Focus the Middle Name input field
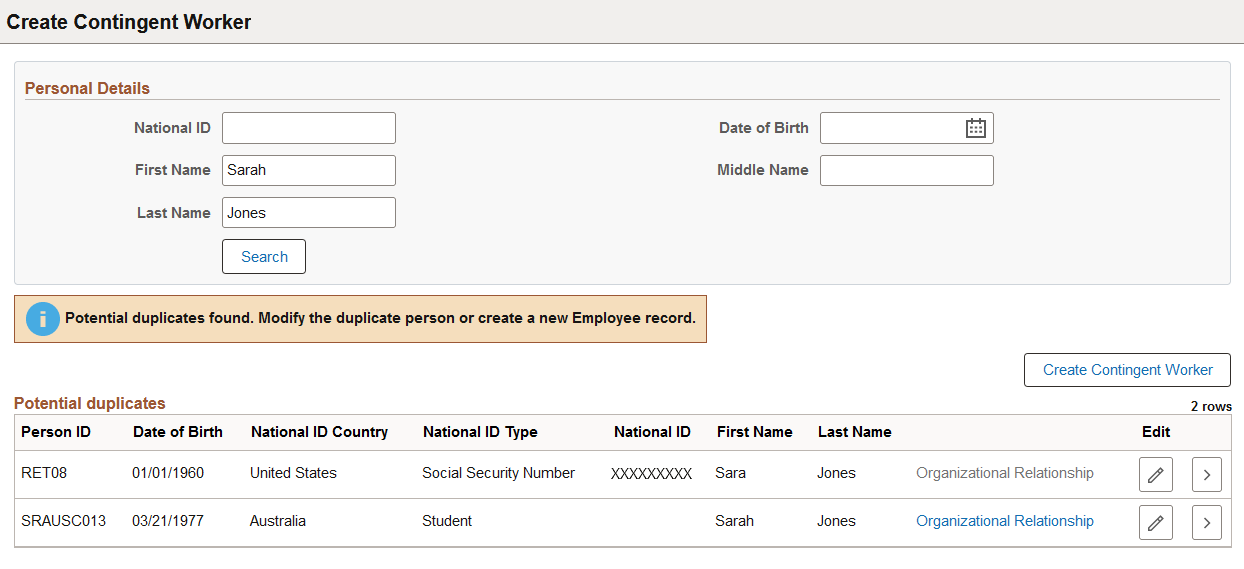The image size is (1244, 569). coord(907,170)
